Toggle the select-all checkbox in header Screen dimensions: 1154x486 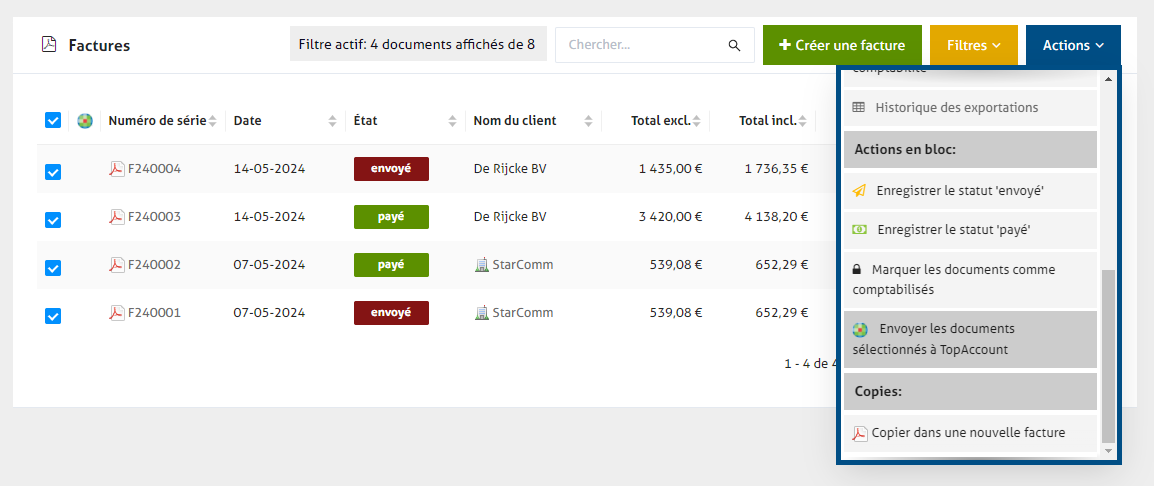coord(53,121)
